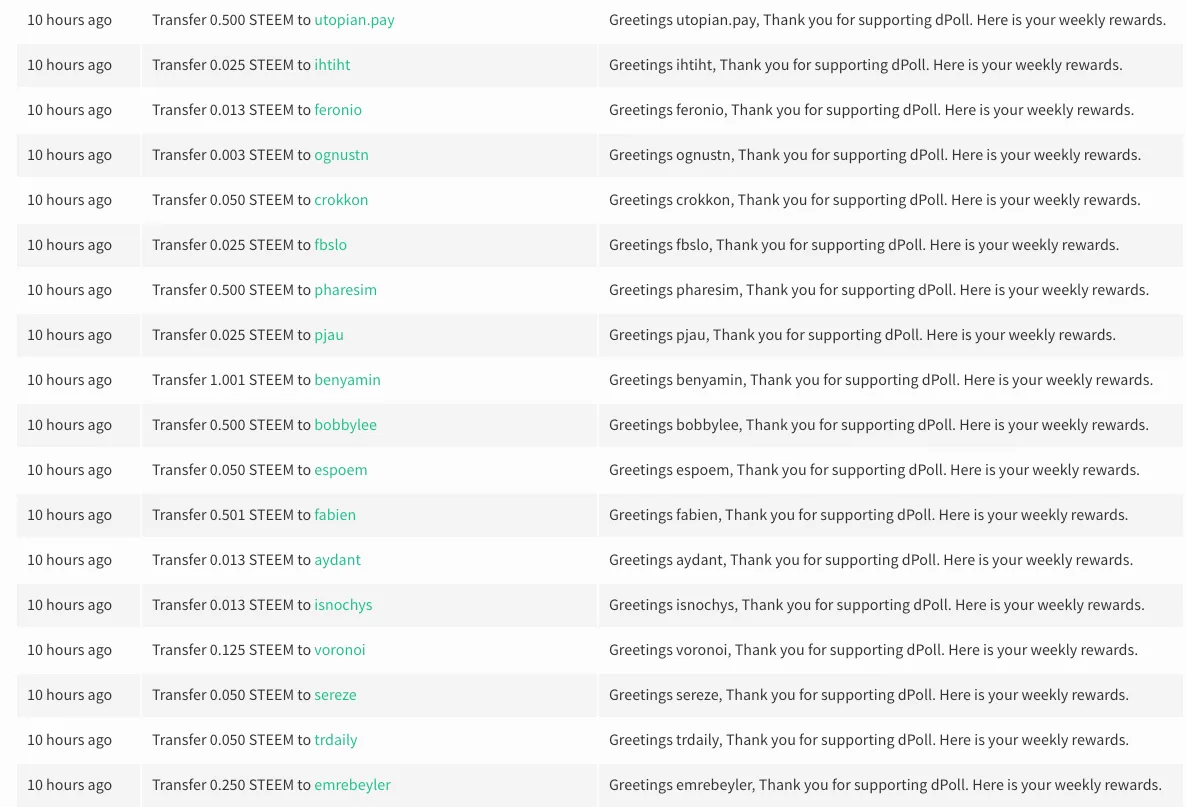The width and height of the screenshot is (1186, 807).
Task: Click the memo 'Greetings aydant, Thank you...'
Action: [871, 560]
